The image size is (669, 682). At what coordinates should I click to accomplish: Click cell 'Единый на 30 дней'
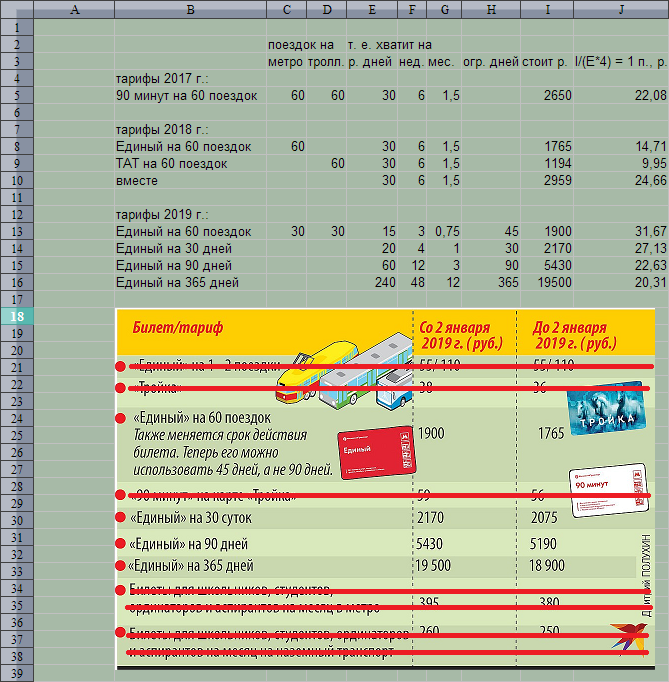coord(191,248)
